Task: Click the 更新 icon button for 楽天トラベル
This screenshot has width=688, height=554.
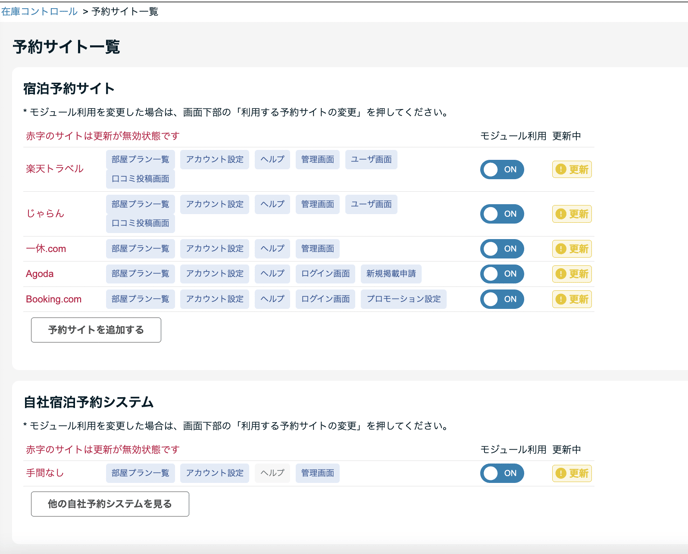Action: pyautogui.click(x=571, y=170)
